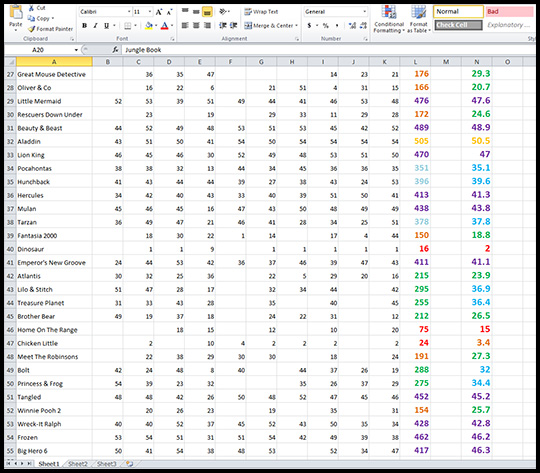
Task: Switch to Sheet2 tab
Action: point(78,464)
